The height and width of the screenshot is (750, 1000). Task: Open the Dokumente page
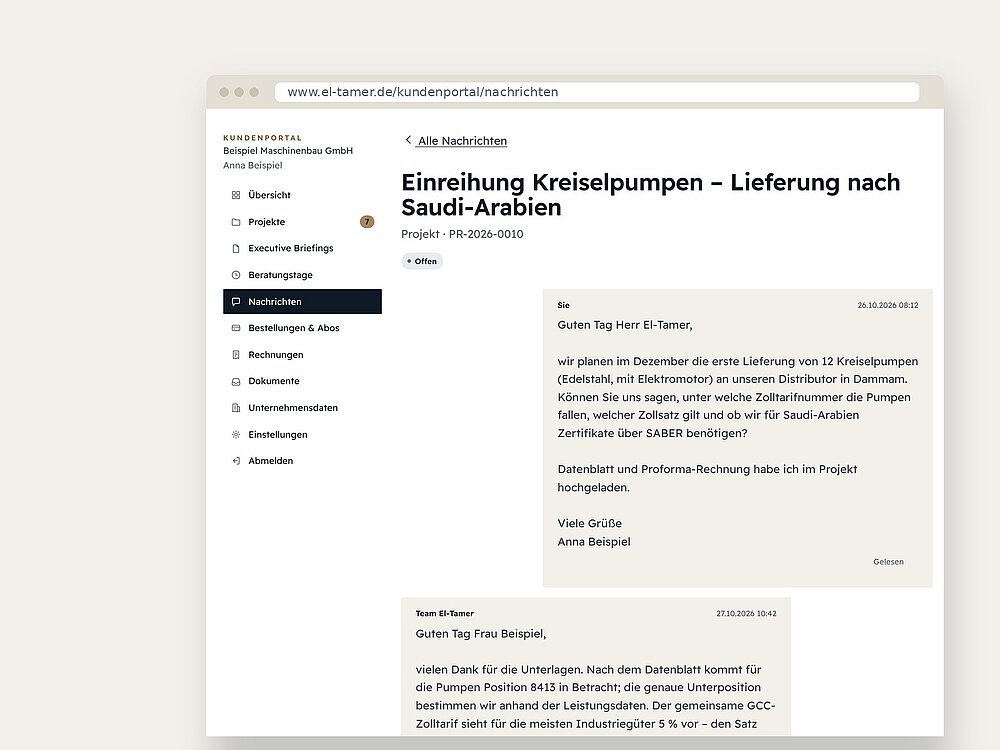click(x=302, y=381)
